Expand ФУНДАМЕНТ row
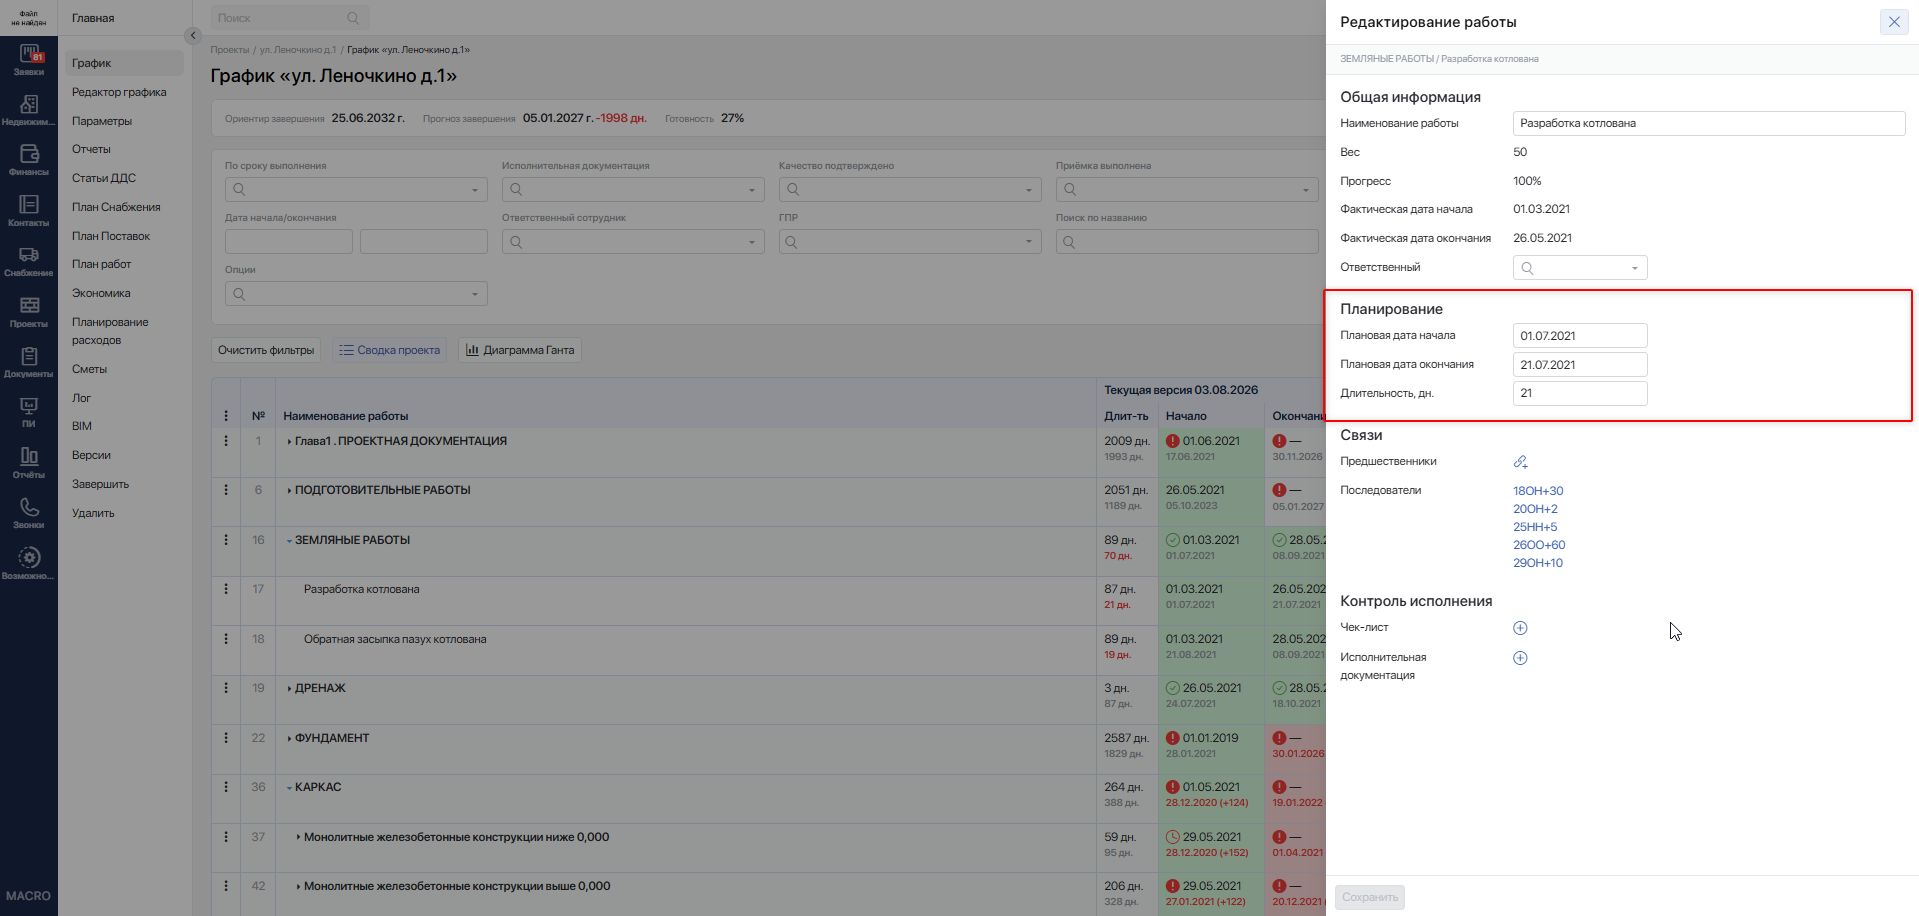 pos(289,738)
